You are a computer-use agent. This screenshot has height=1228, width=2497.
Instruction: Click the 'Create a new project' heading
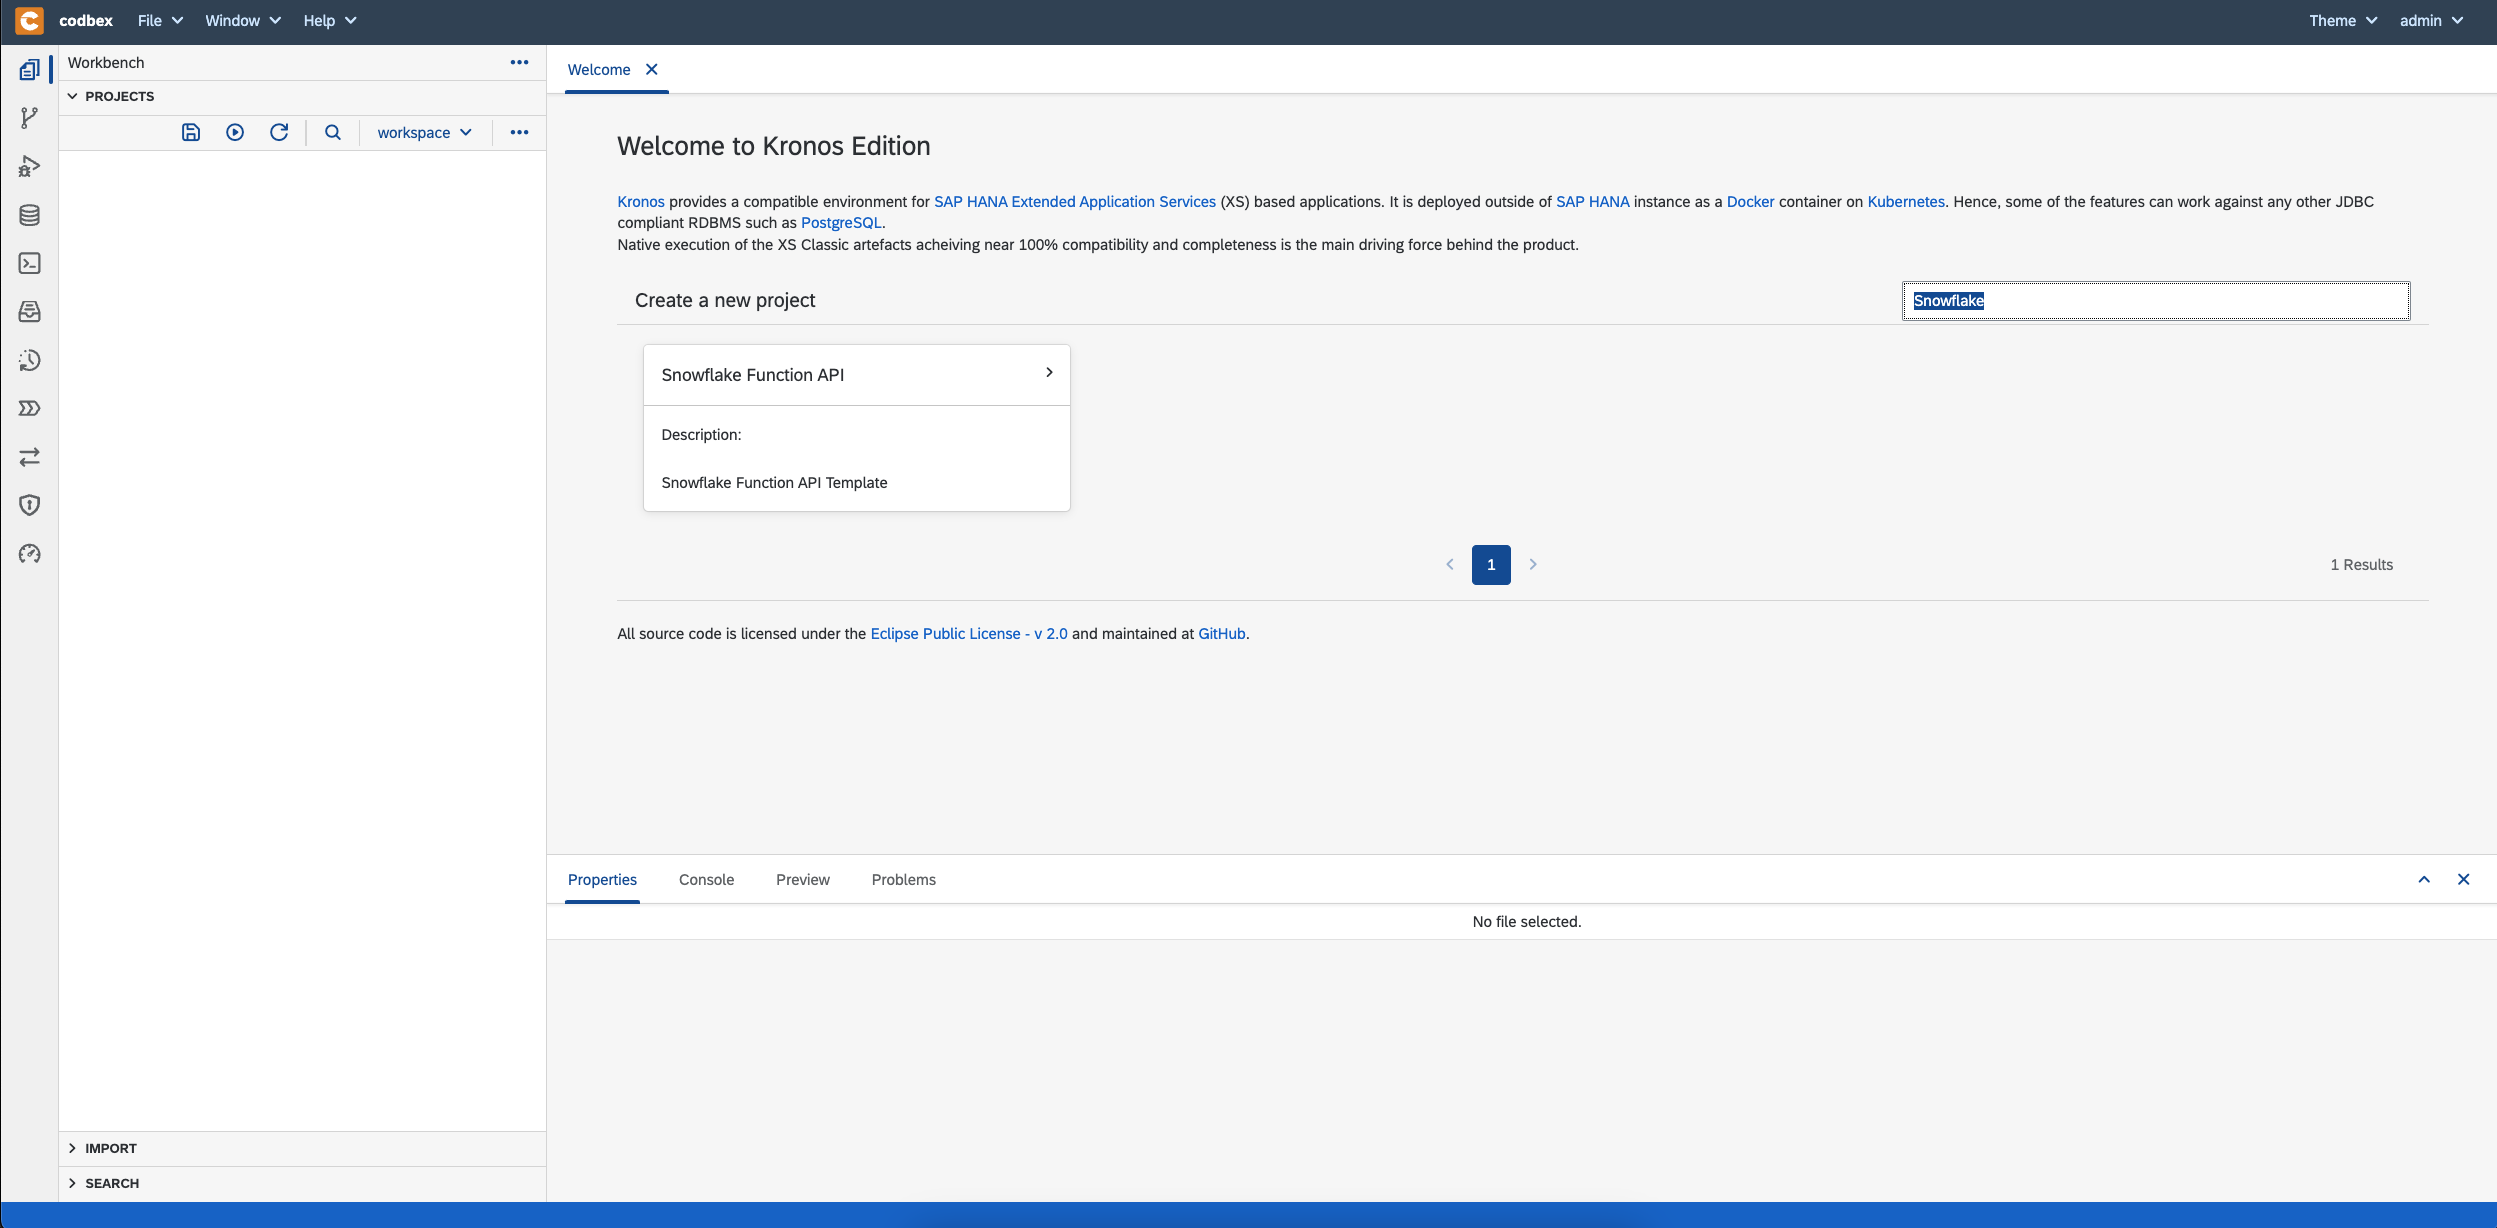725,300
